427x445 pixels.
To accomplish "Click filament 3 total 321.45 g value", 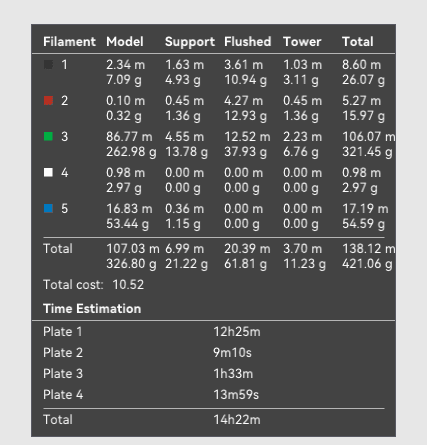I will click(x=367, y=152).
